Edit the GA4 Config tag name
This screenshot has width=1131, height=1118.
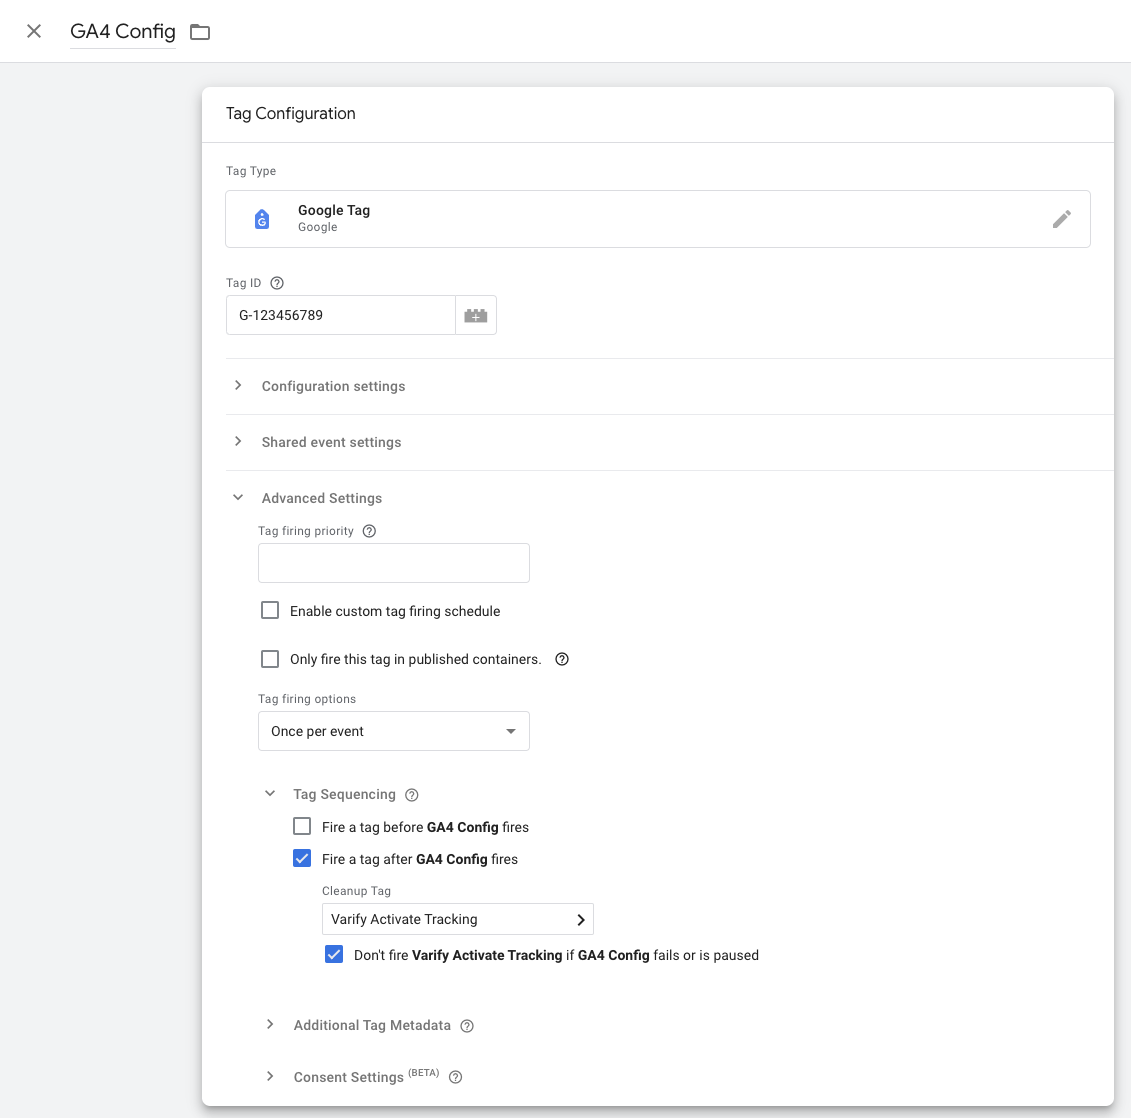(123, 31)
